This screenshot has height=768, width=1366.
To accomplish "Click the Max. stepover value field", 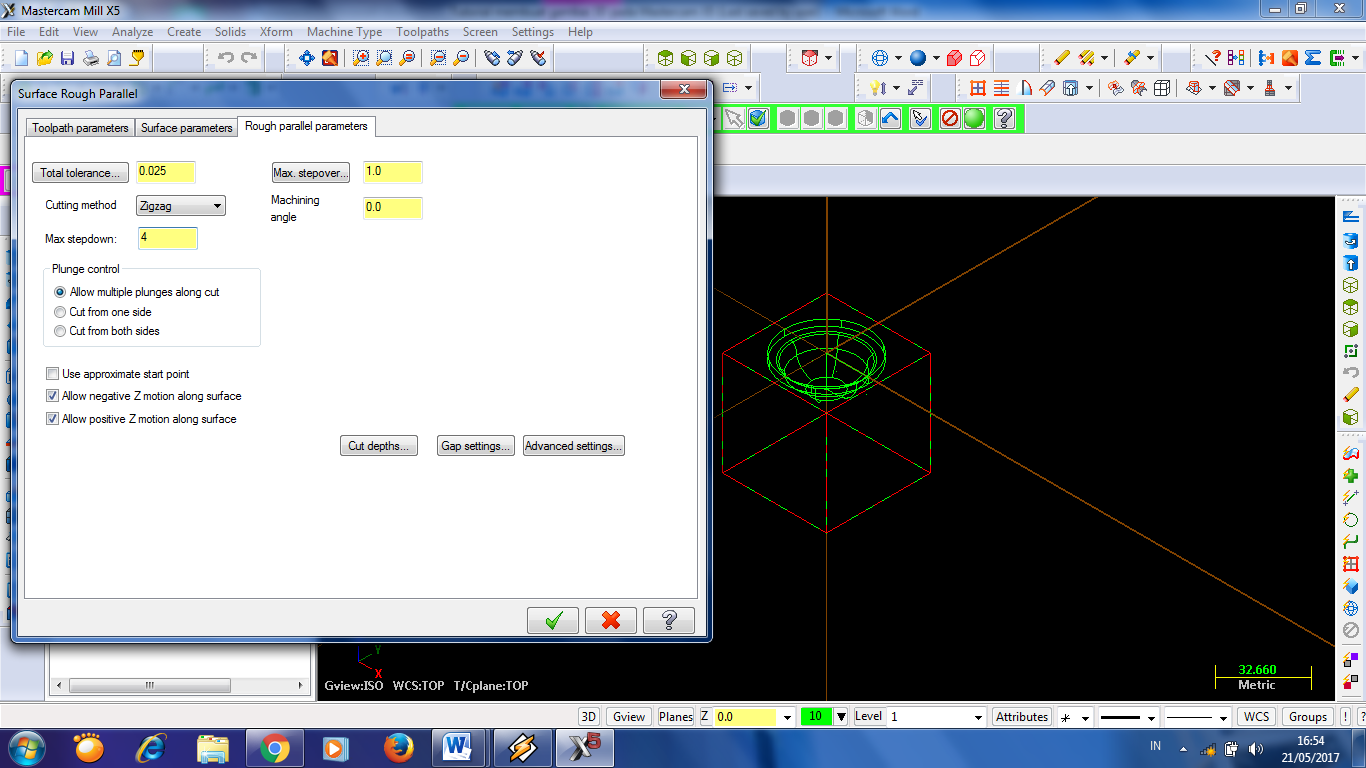I will point(393,172).
